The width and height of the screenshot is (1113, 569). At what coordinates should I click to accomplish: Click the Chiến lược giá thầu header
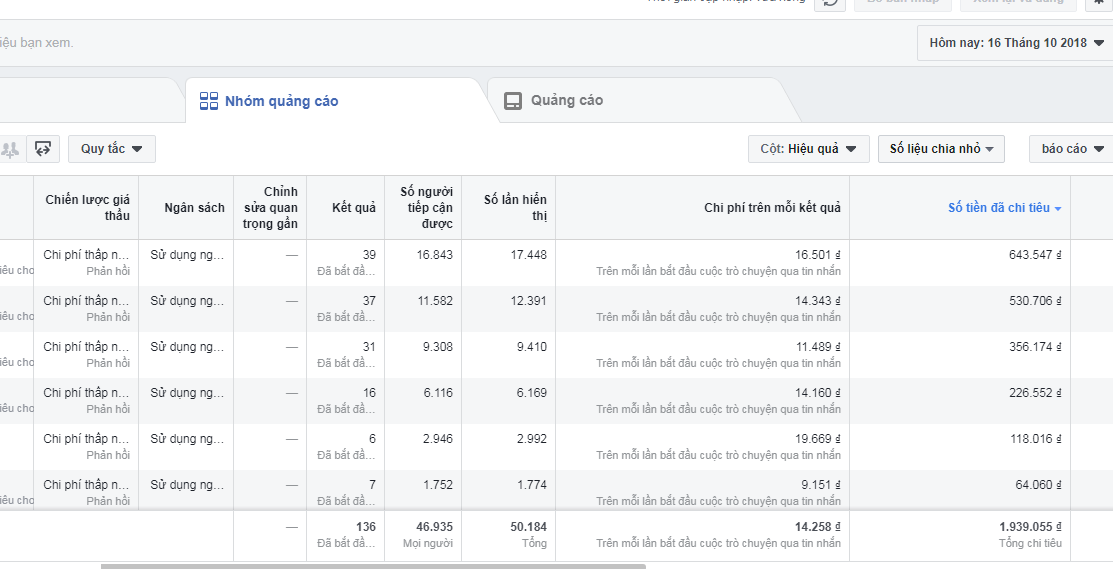[x=87, y=208]
